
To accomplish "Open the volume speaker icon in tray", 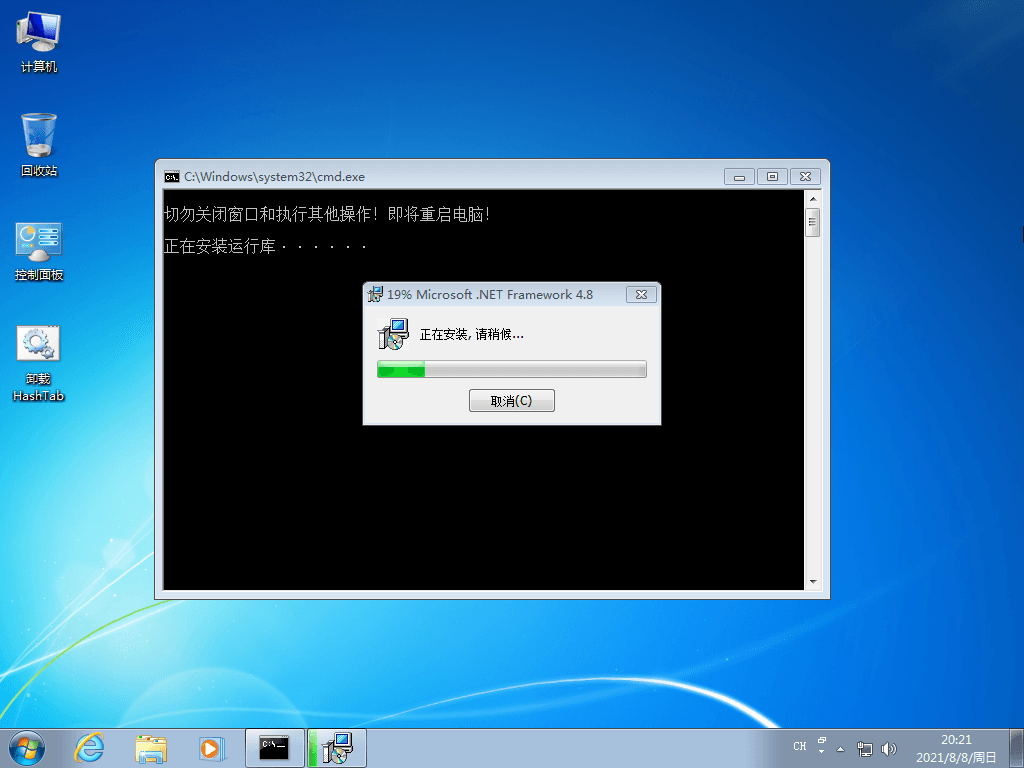I will click(889, 747).
